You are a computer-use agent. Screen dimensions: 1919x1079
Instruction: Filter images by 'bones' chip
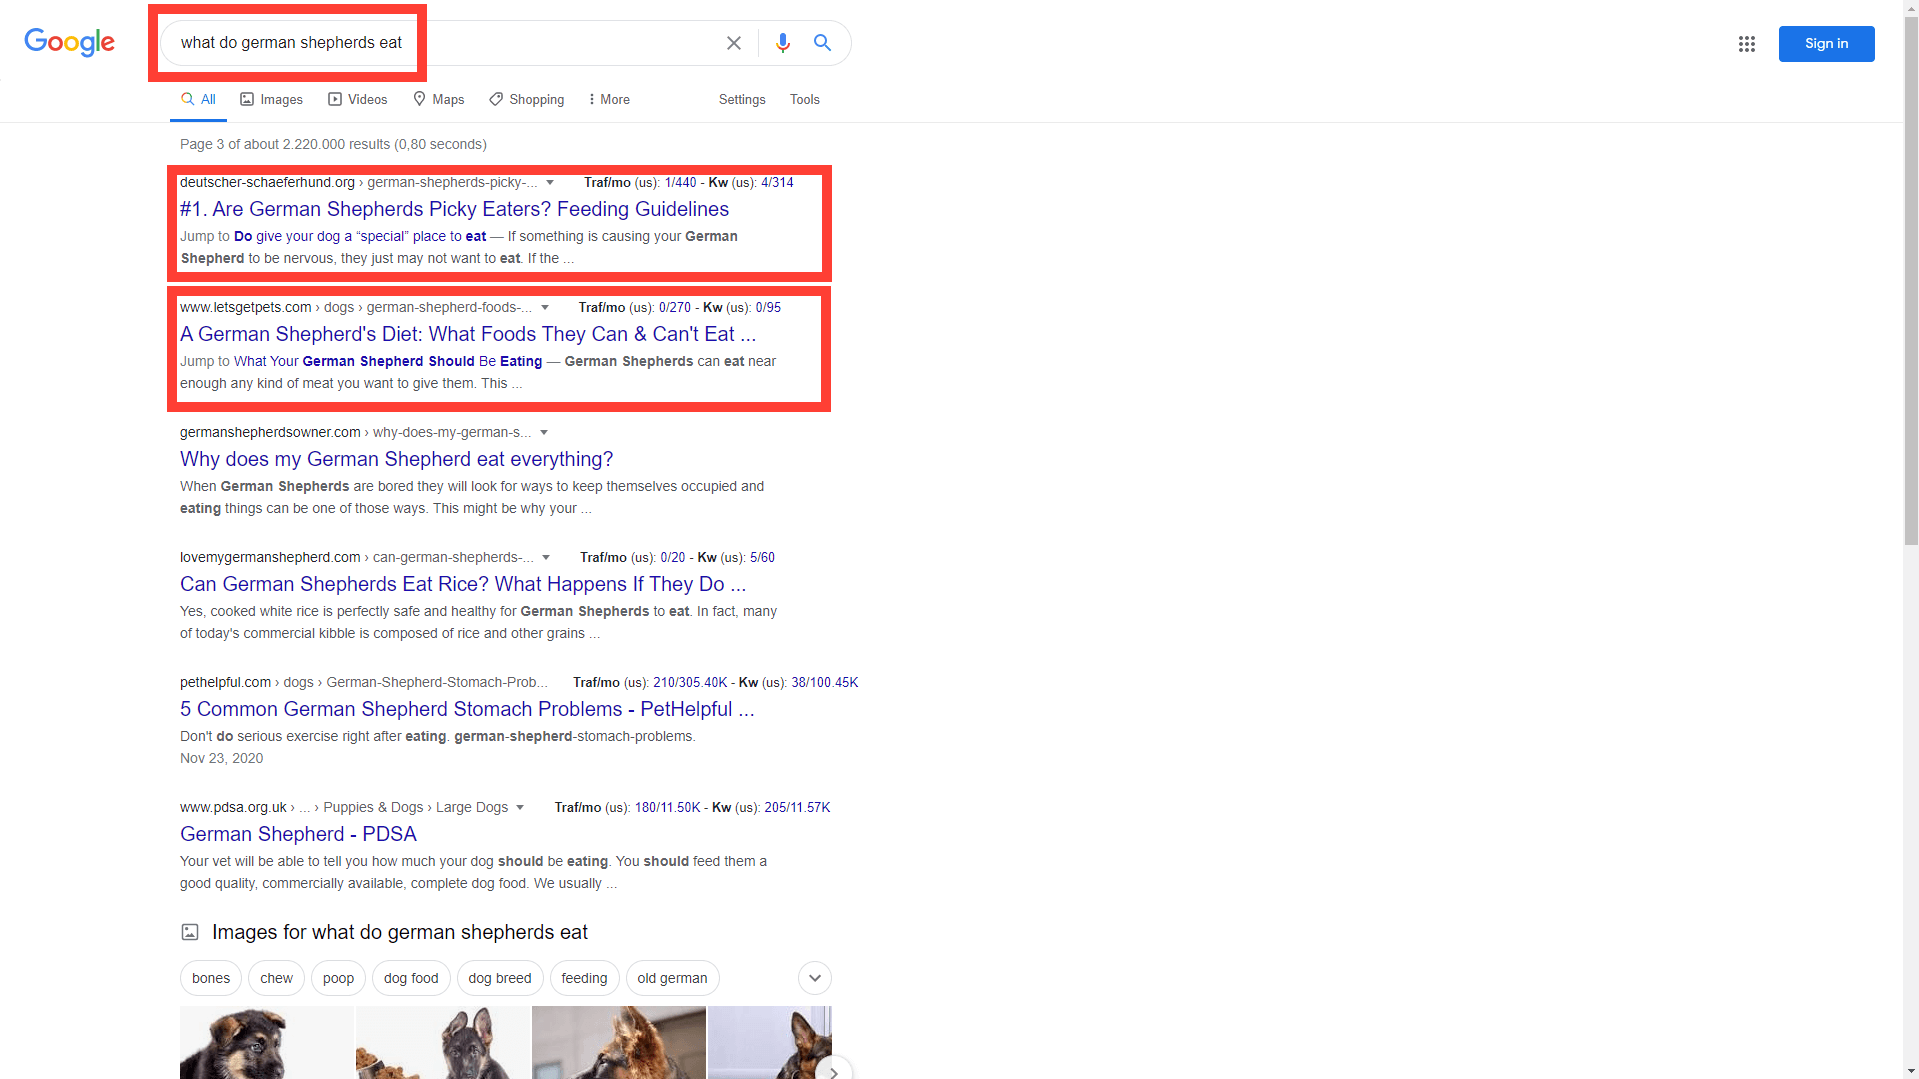(211, 978)
